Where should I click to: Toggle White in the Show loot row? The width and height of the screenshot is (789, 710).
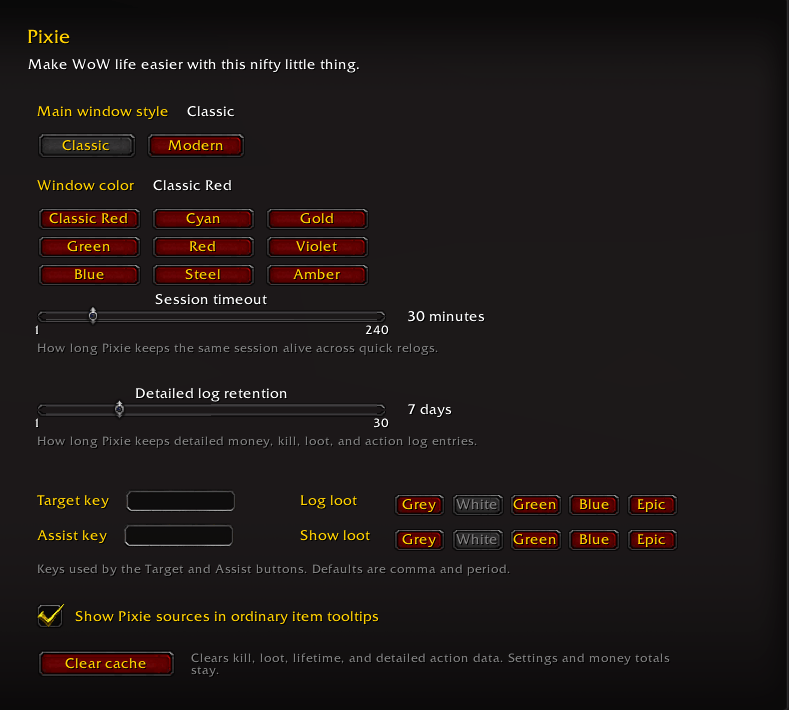(478, 540)
